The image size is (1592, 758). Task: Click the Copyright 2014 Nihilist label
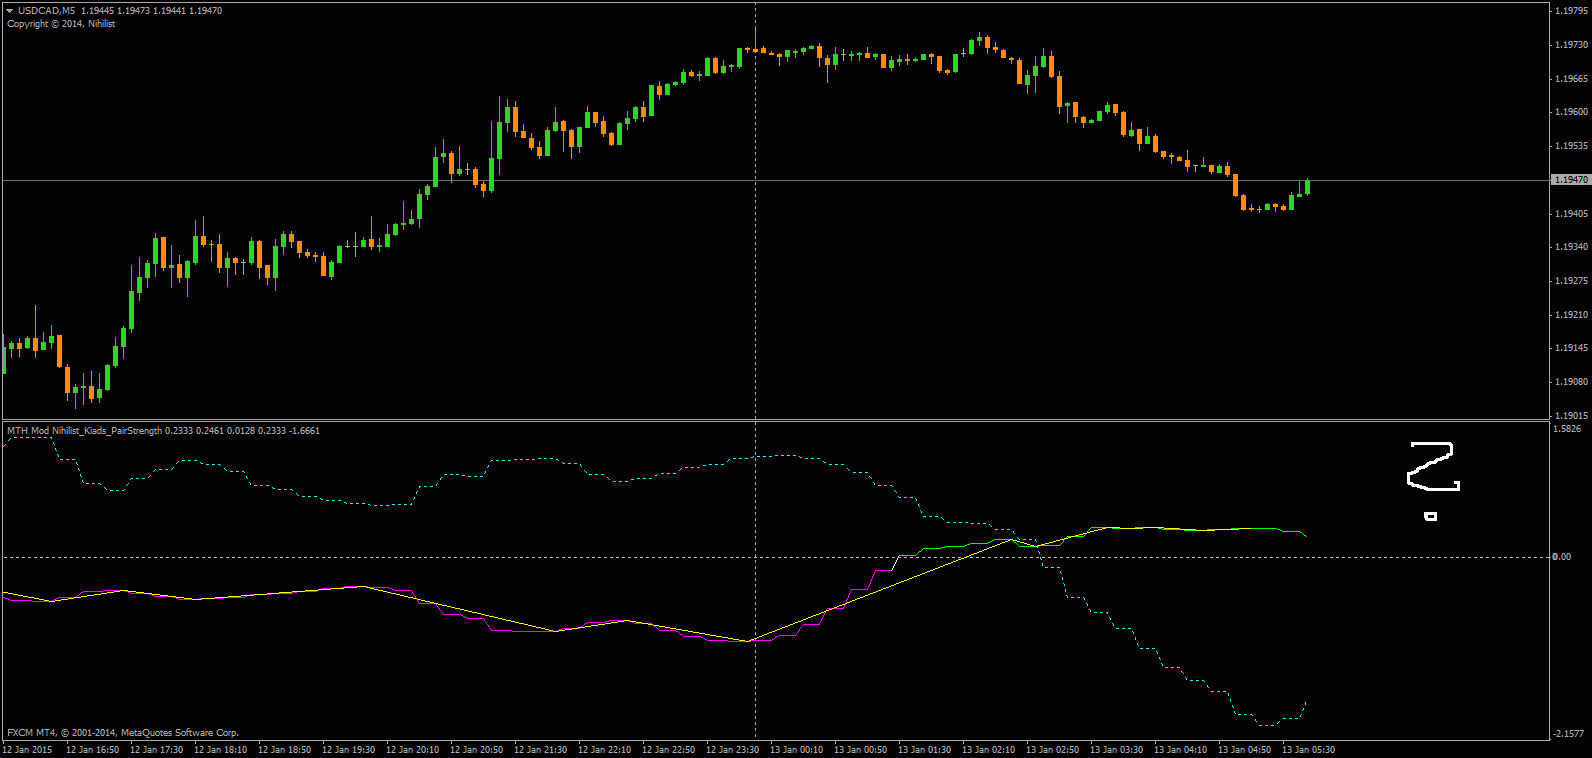point(61,24)
